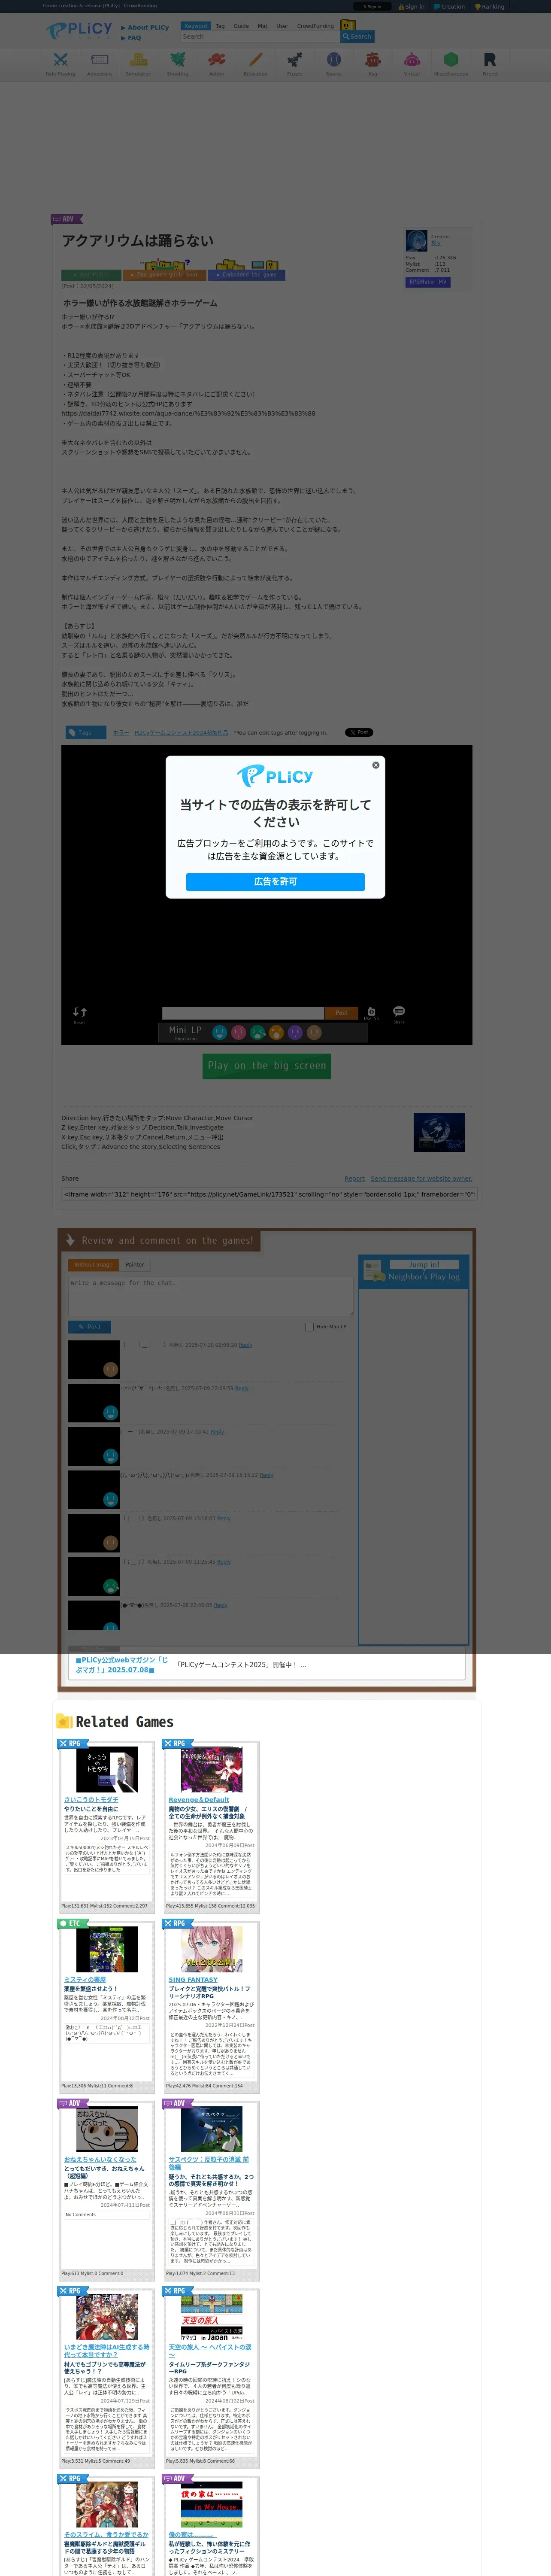Pick the pink Mini LP emotion face
This screenshot has width=551, height=2576.
pyautogui.click(x=238, y=1032)
